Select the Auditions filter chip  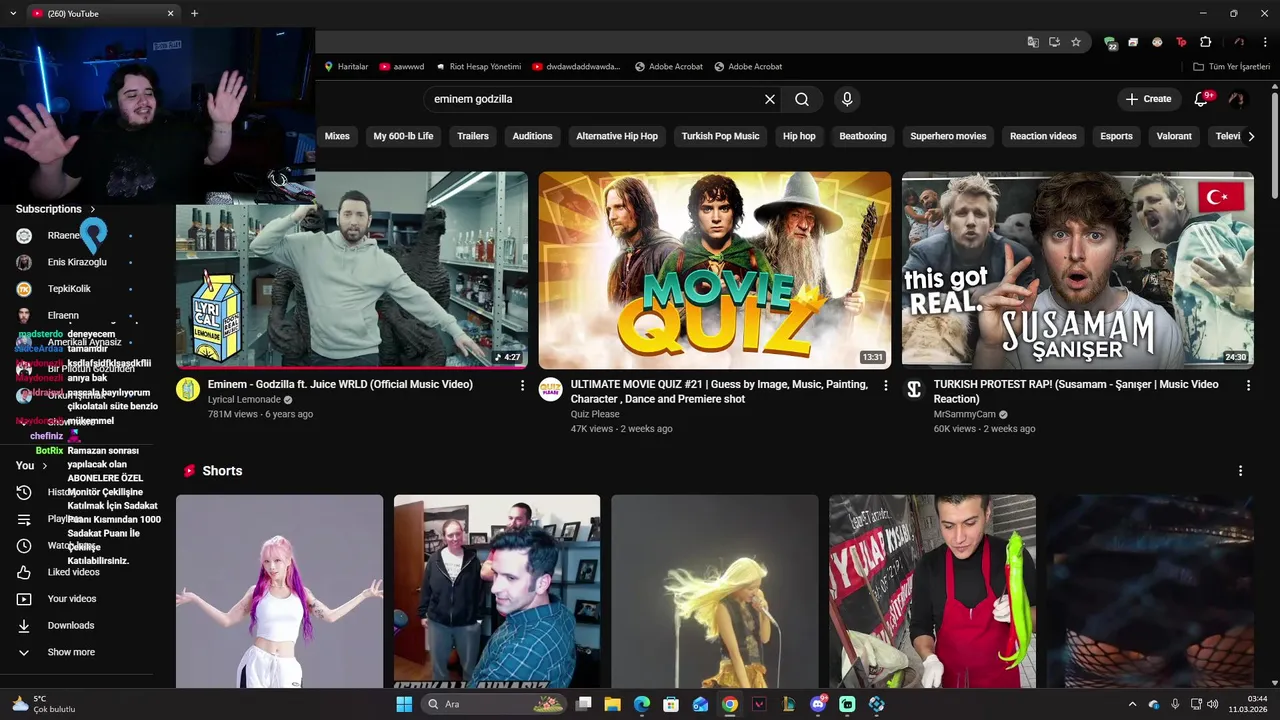(532, 136)
